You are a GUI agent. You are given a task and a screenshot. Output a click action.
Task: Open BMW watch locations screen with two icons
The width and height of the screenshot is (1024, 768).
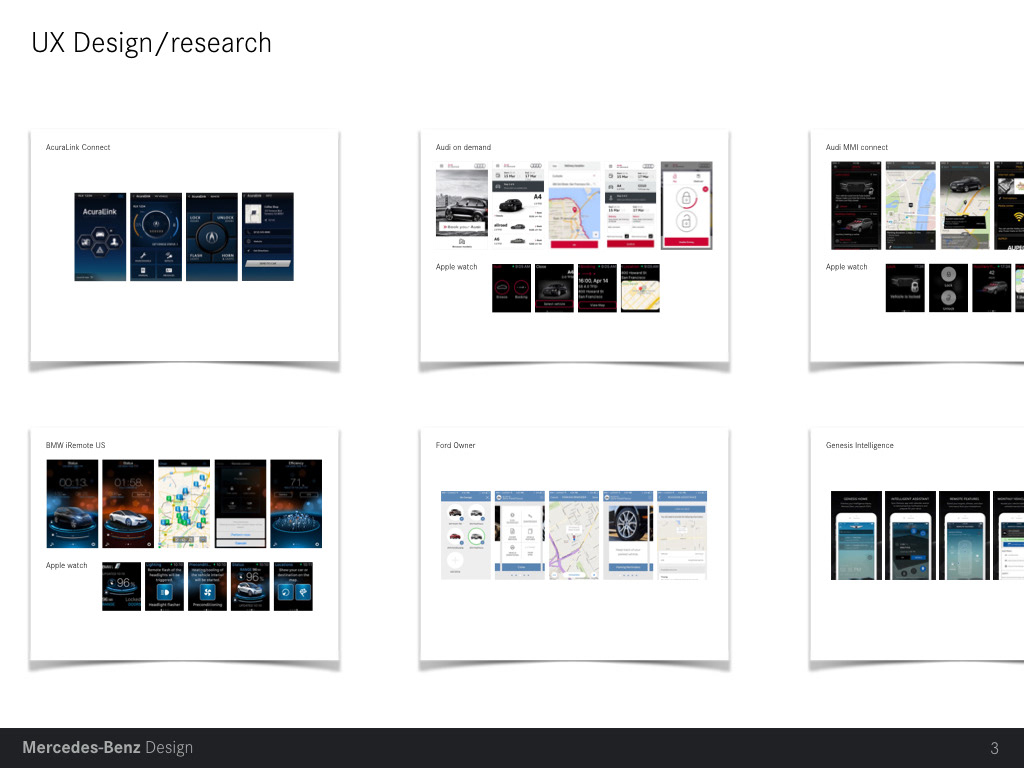tap(293, 586)
